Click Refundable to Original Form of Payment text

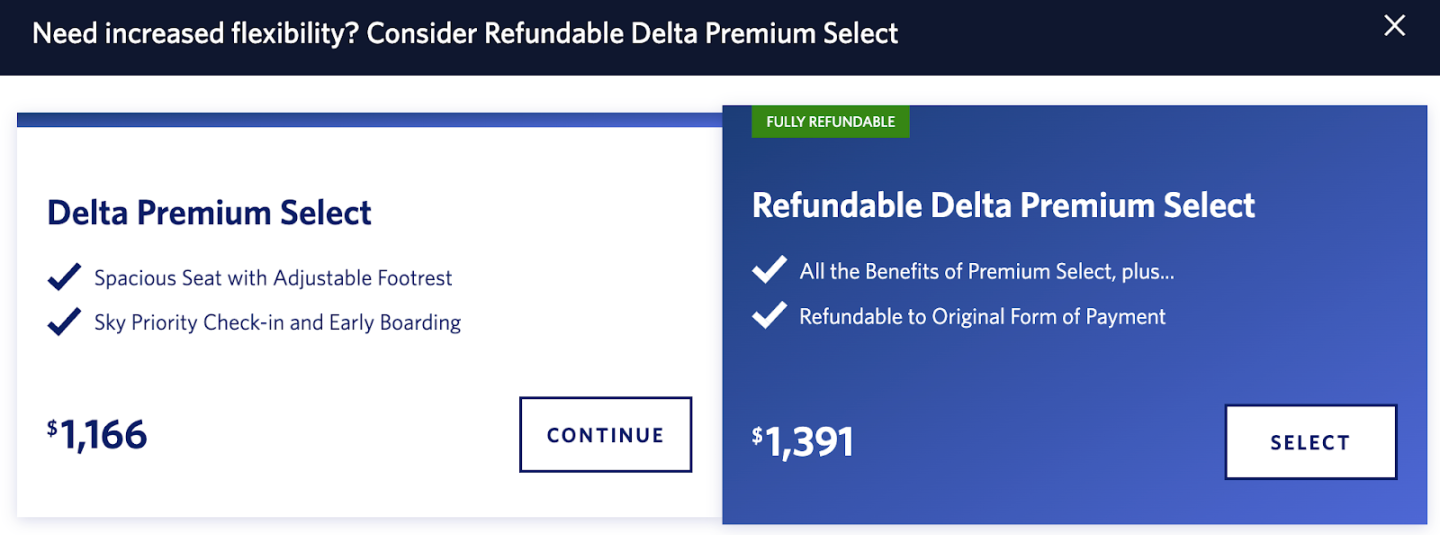coord(982,316)
